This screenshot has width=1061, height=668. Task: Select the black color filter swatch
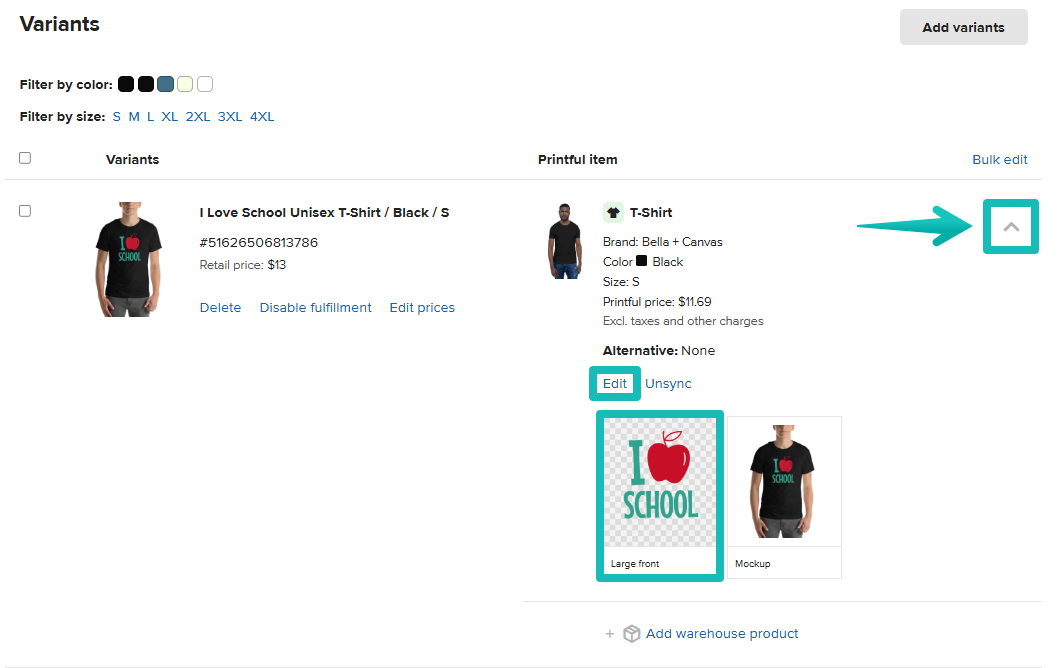pyautogui.click(x=126, y=84)
